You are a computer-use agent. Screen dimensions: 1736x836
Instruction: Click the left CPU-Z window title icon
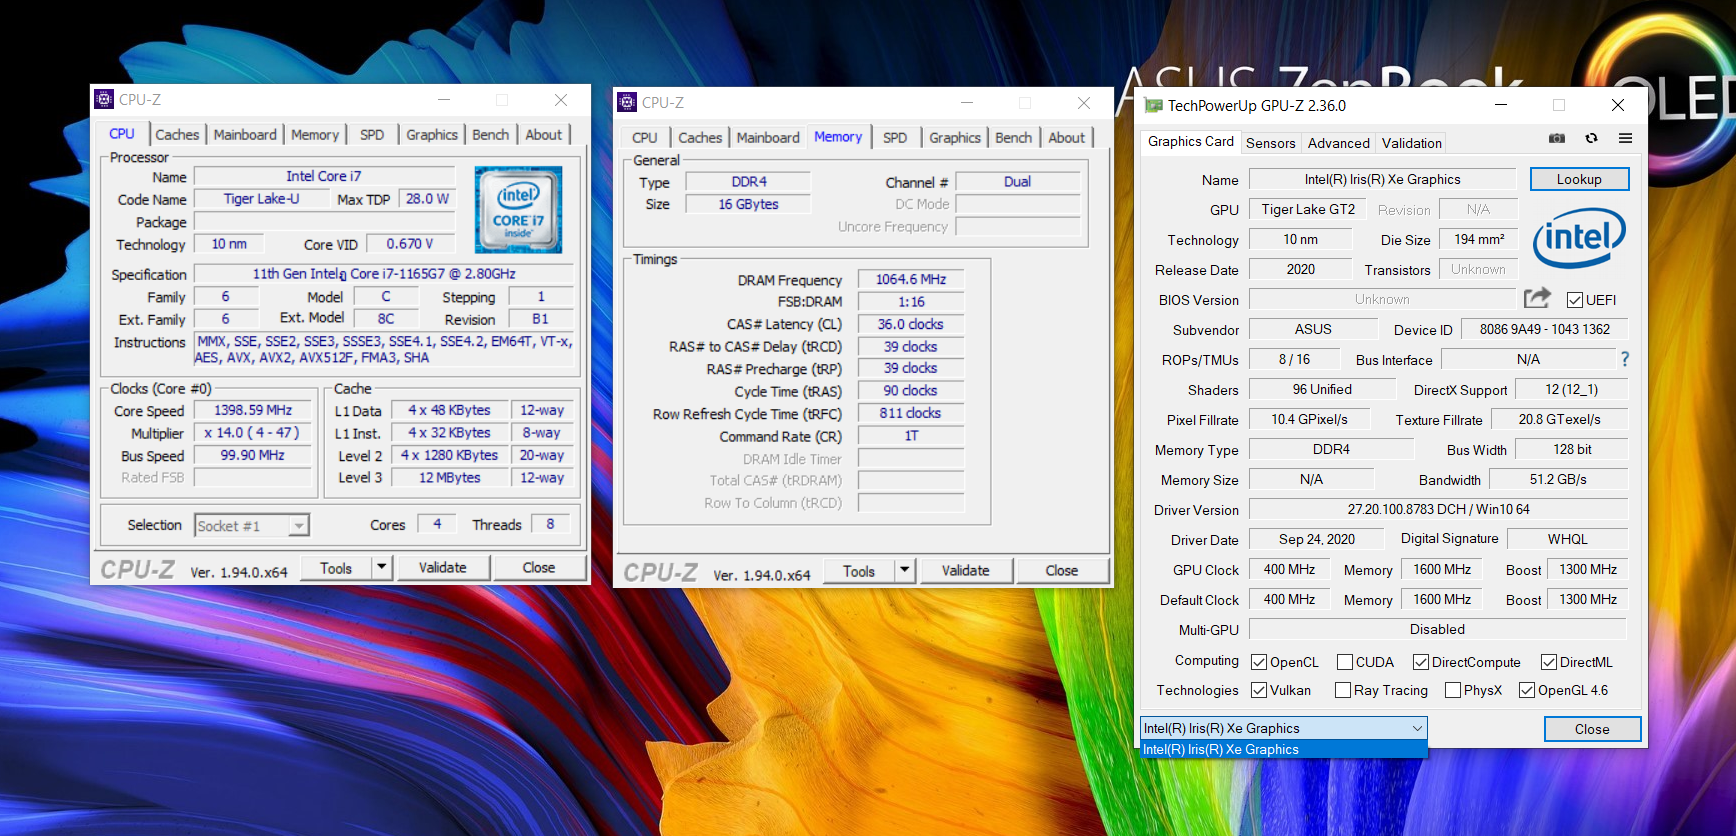[x=104, y=99]
